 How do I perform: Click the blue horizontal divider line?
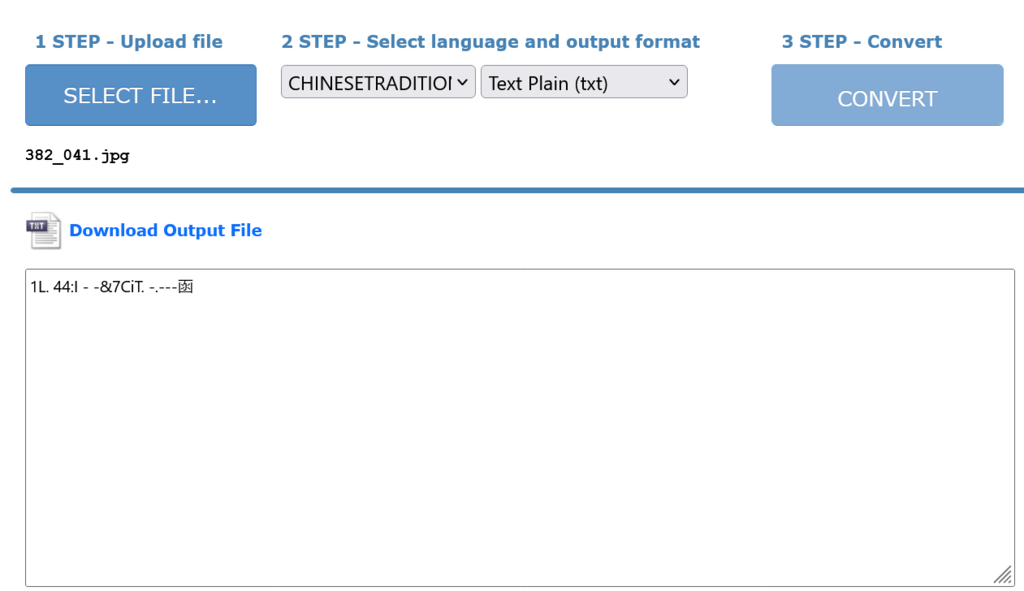tap(517, 191)
